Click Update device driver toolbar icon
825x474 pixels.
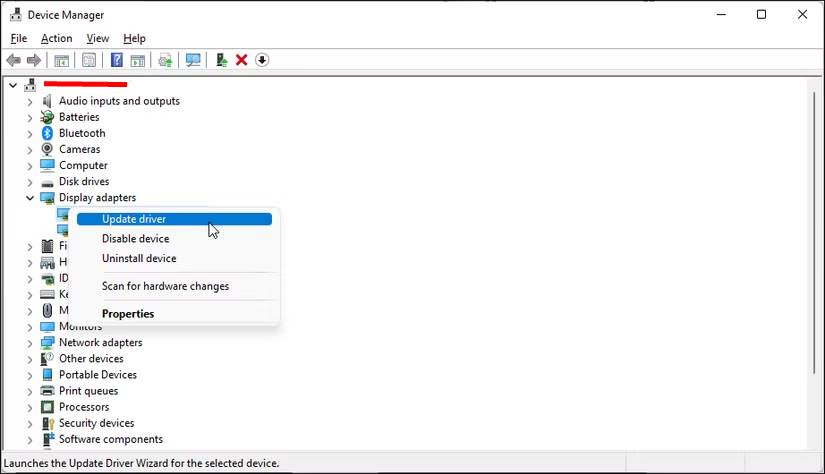[x=165, y=60]
